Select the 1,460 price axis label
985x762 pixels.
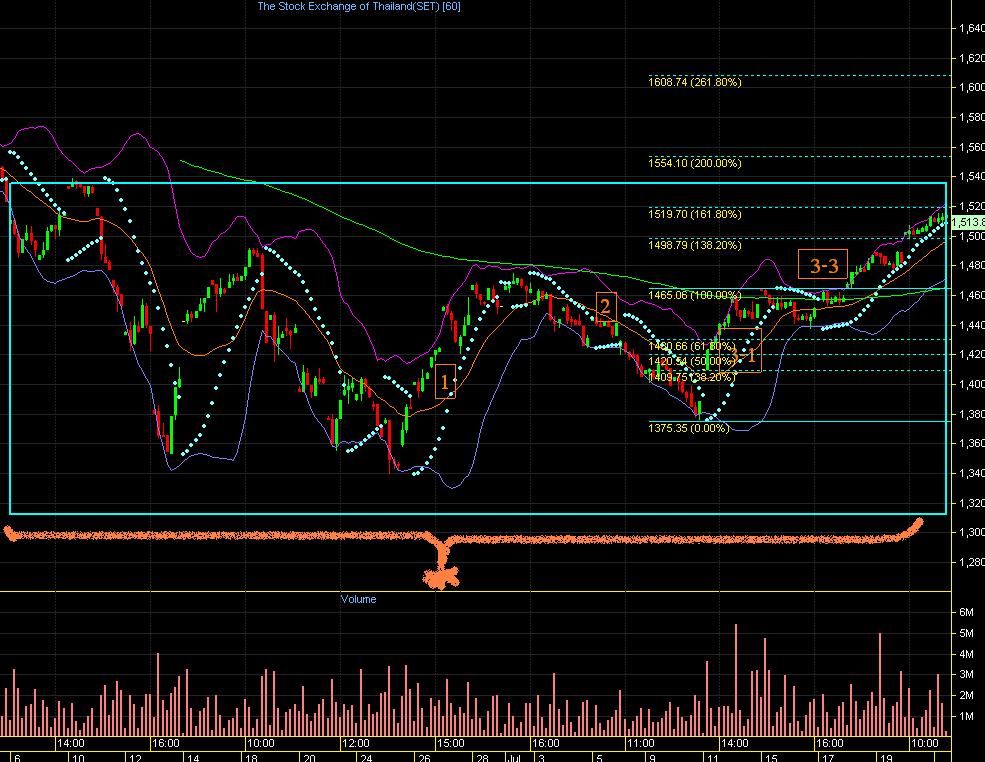[x=971, y=295]
